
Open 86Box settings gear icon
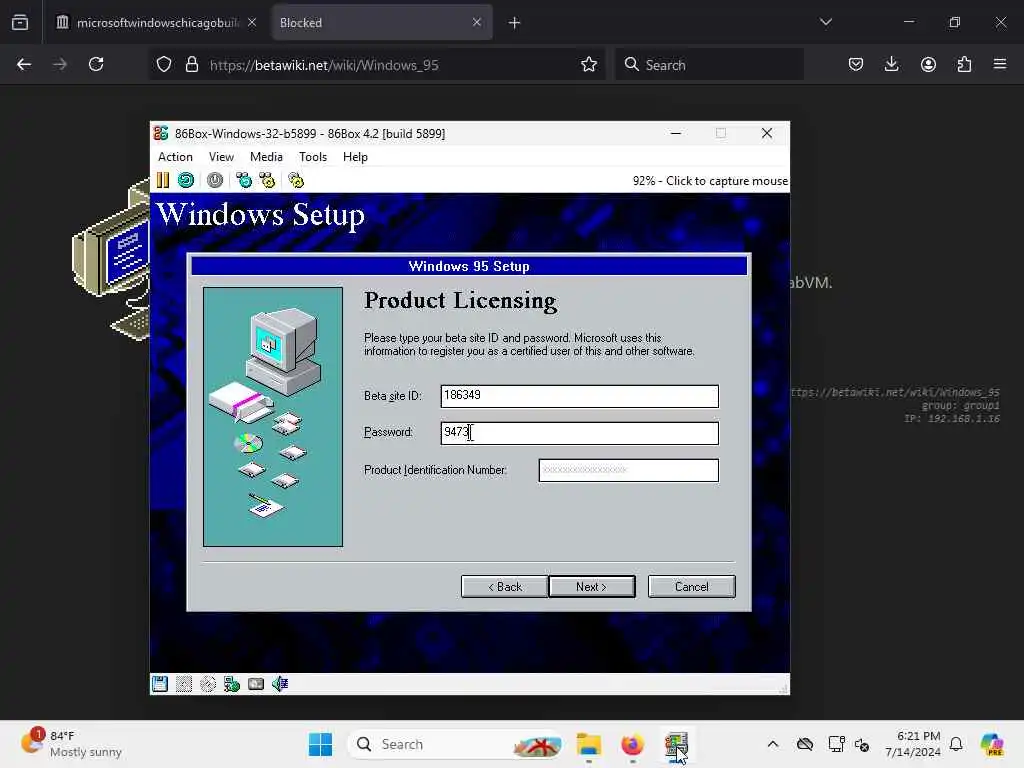tap(296, 180)
